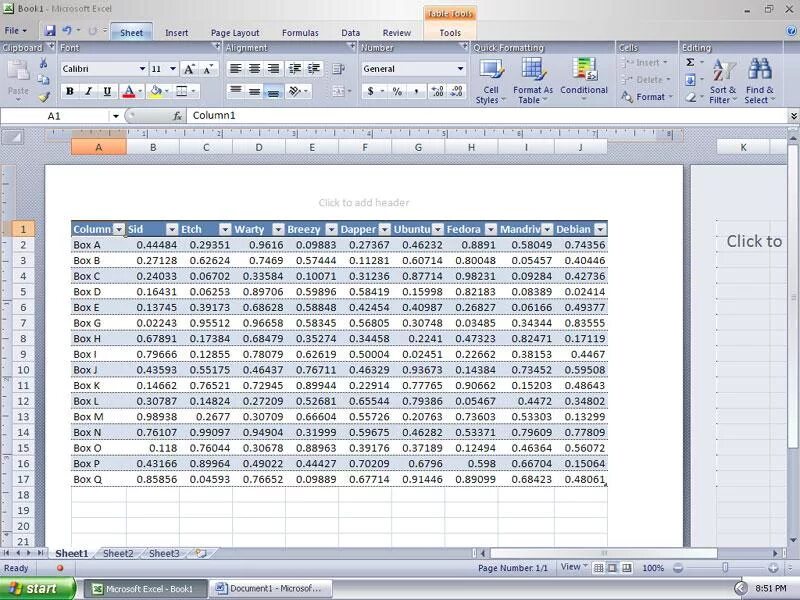This screenshot has width=800, height=600.
Task: Switch to Sheet2 worksheet tab
Action: click(118, 554)
